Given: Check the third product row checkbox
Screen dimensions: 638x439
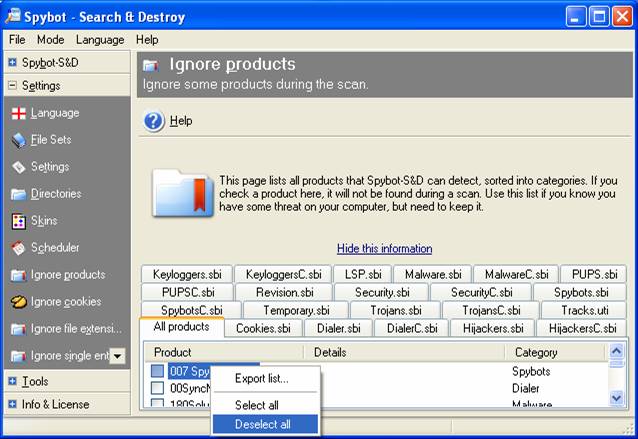Looking at the screenshot, I should click(x=157, y=403).
